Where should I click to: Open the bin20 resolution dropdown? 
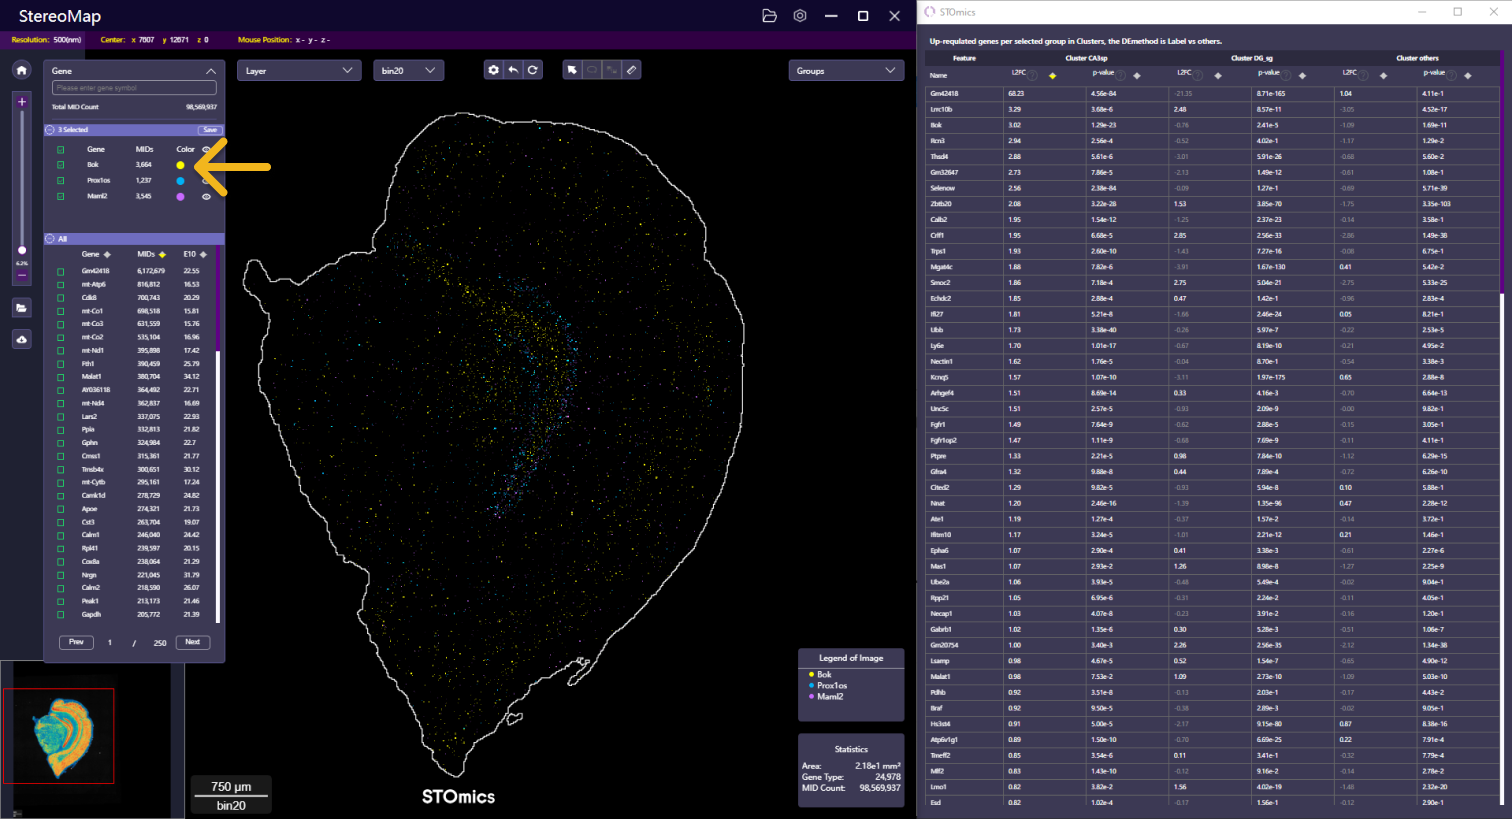point(408,71)
